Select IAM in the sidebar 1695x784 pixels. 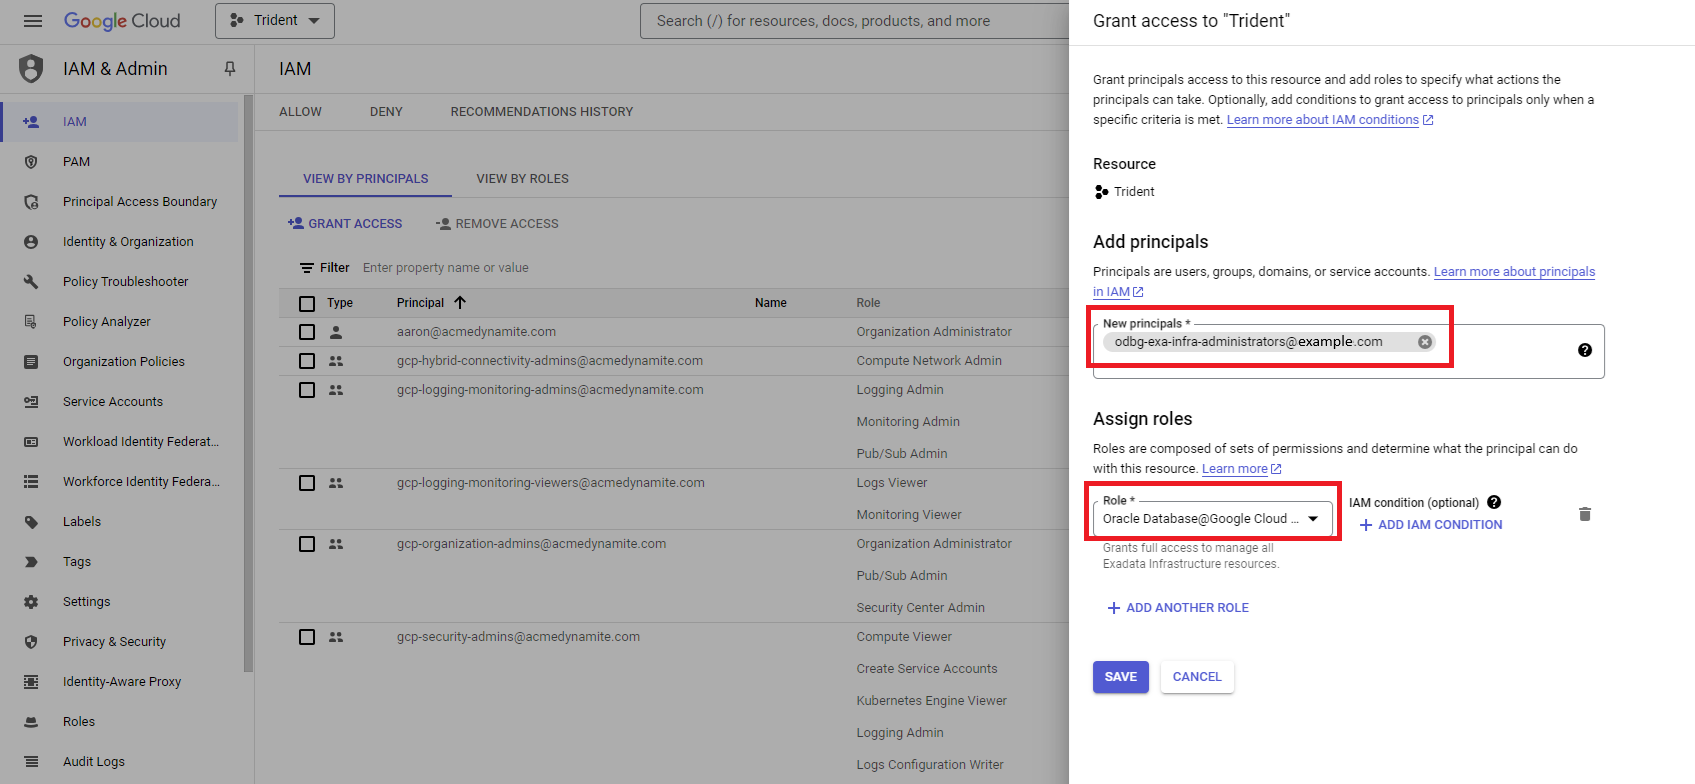click(120, 121)
